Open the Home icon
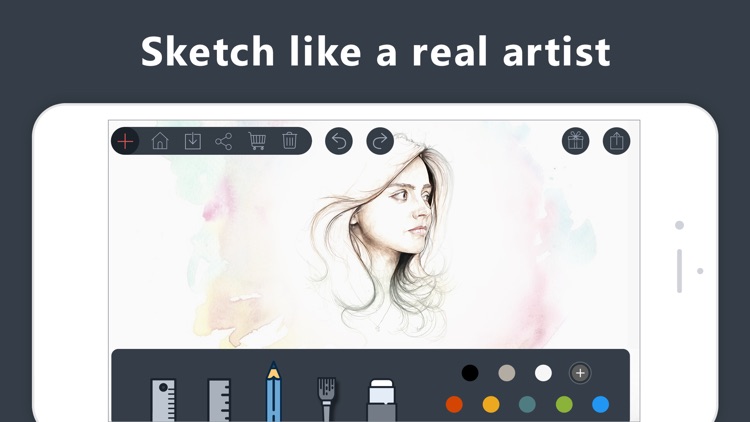 (x=160, y=141)
